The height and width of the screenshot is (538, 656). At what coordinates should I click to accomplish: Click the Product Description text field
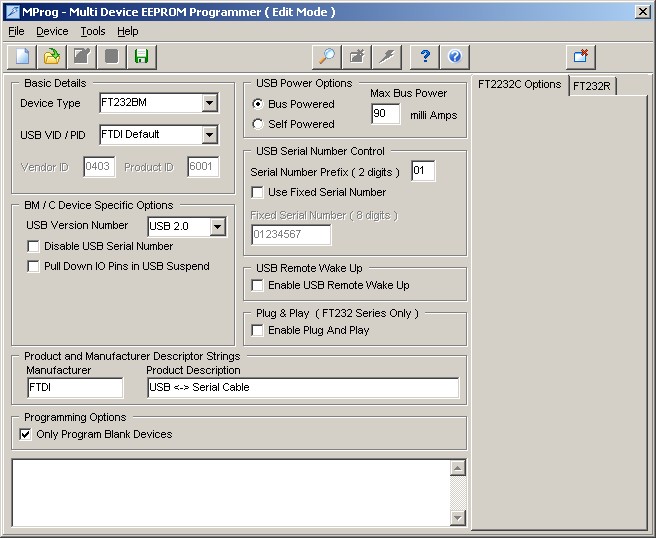click(x=302, y=388)
